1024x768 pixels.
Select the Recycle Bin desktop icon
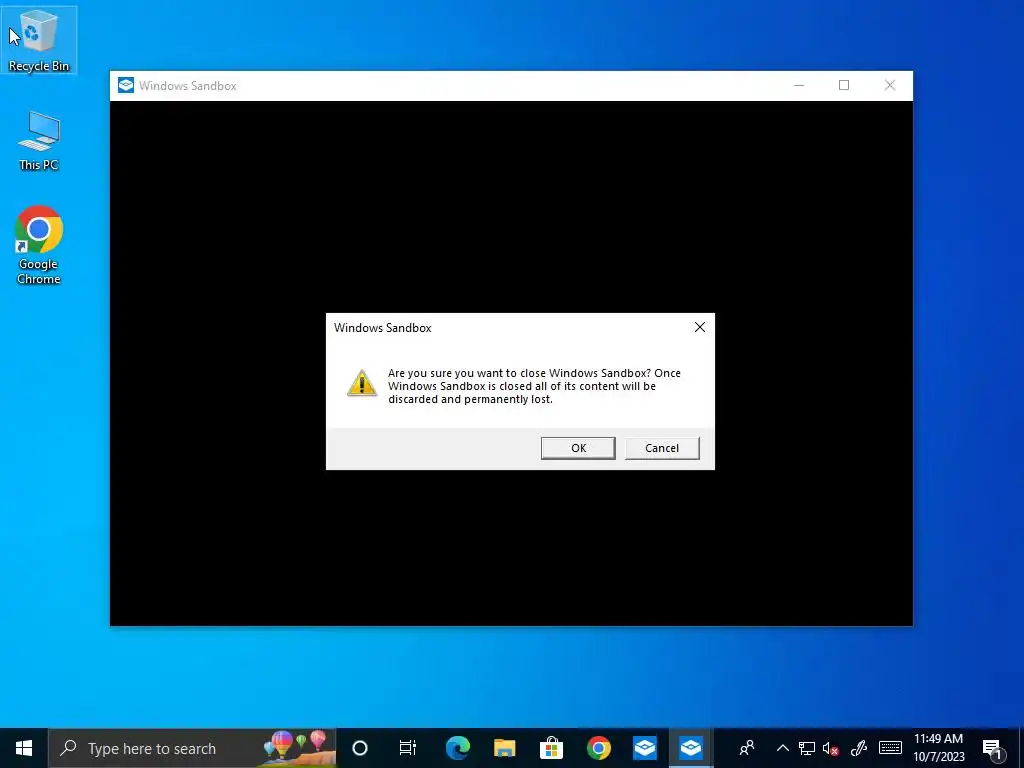[x=39, y=40]
